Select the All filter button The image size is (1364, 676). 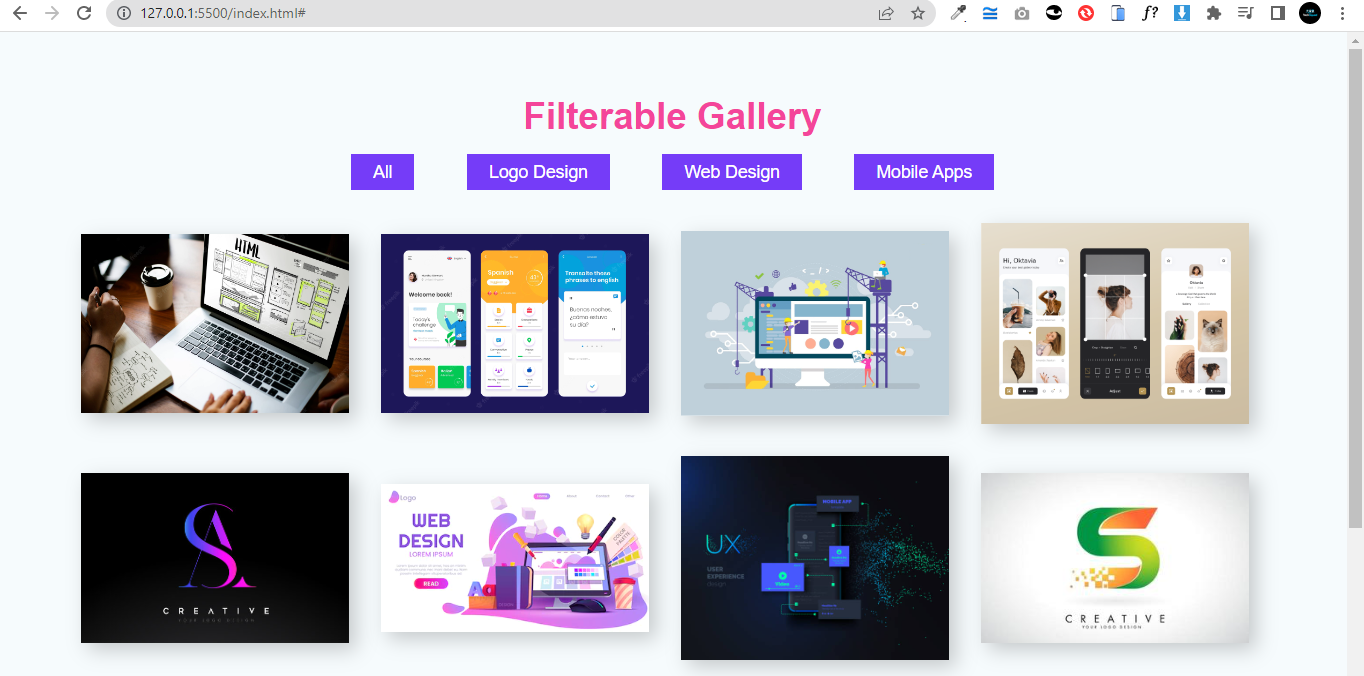click(x=382, y=172)
